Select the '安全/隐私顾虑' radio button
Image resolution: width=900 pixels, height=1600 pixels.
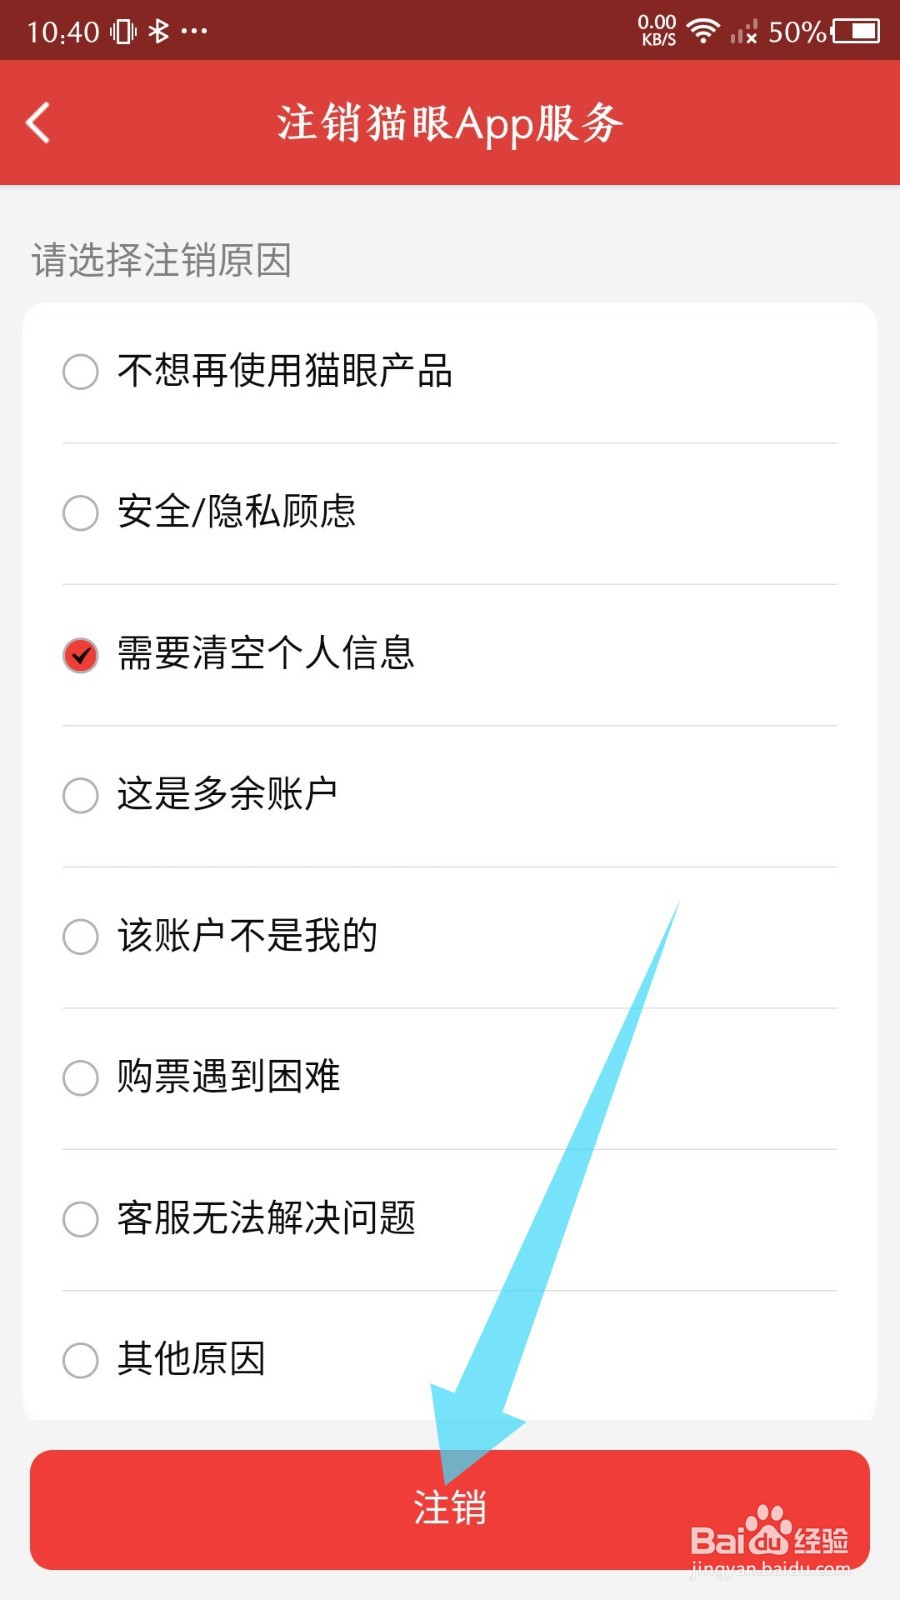click(x=81, y=513)
